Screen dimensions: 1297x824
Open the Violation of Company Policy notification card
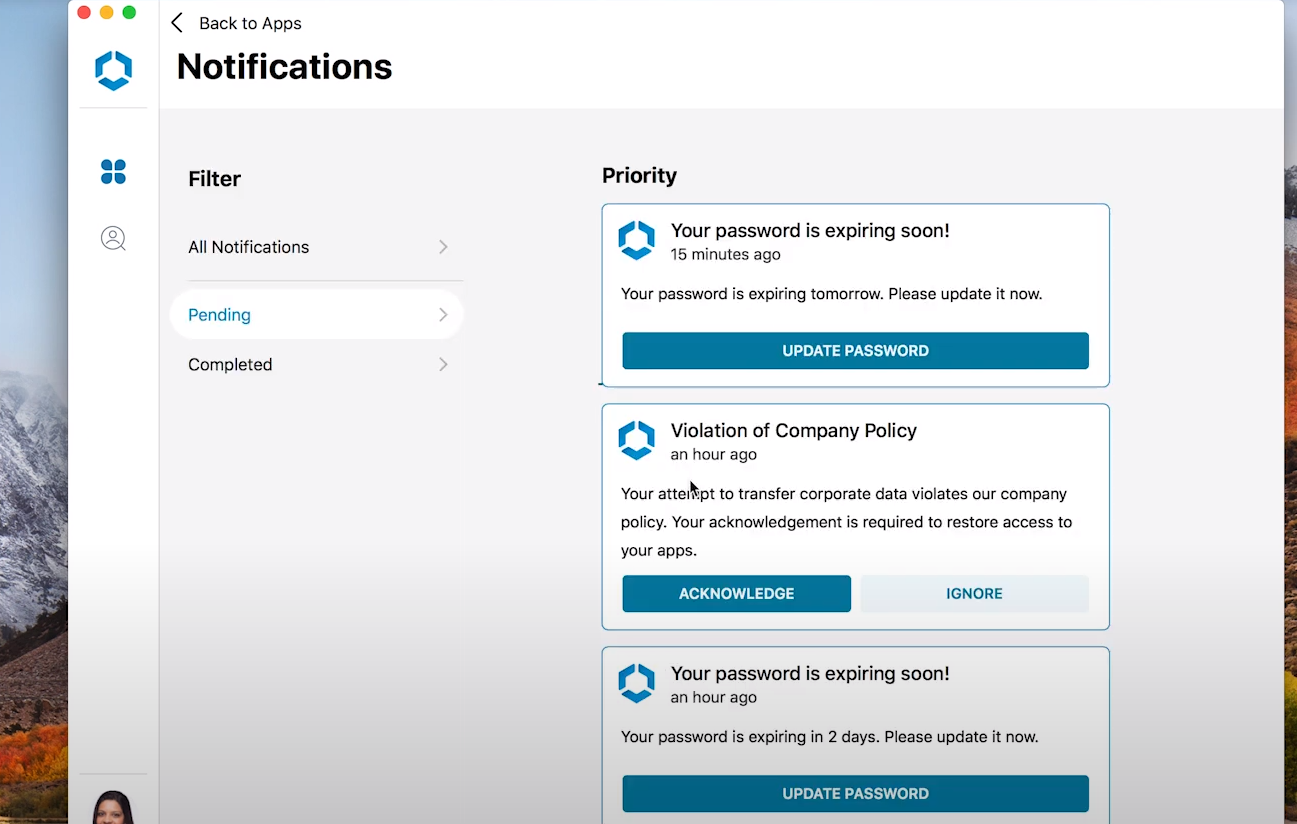tap(855, 516)
